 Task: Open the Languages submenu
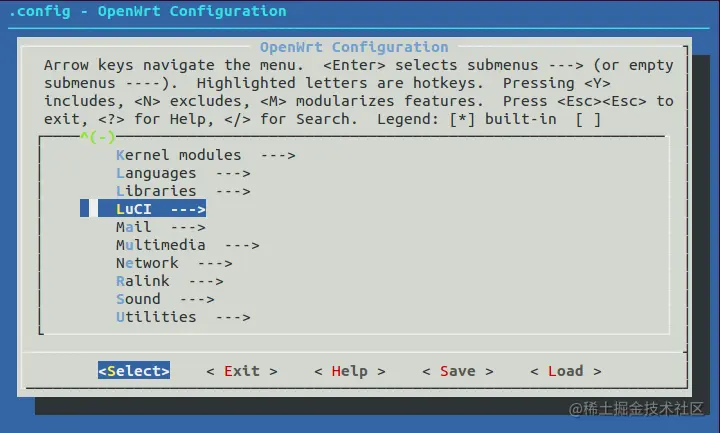[183, 174]
